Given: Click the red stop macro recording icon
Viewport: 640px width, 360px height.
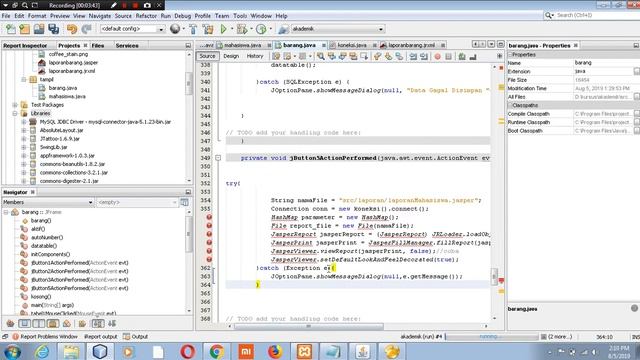Looking at the screenshot, I should [438, 56].
